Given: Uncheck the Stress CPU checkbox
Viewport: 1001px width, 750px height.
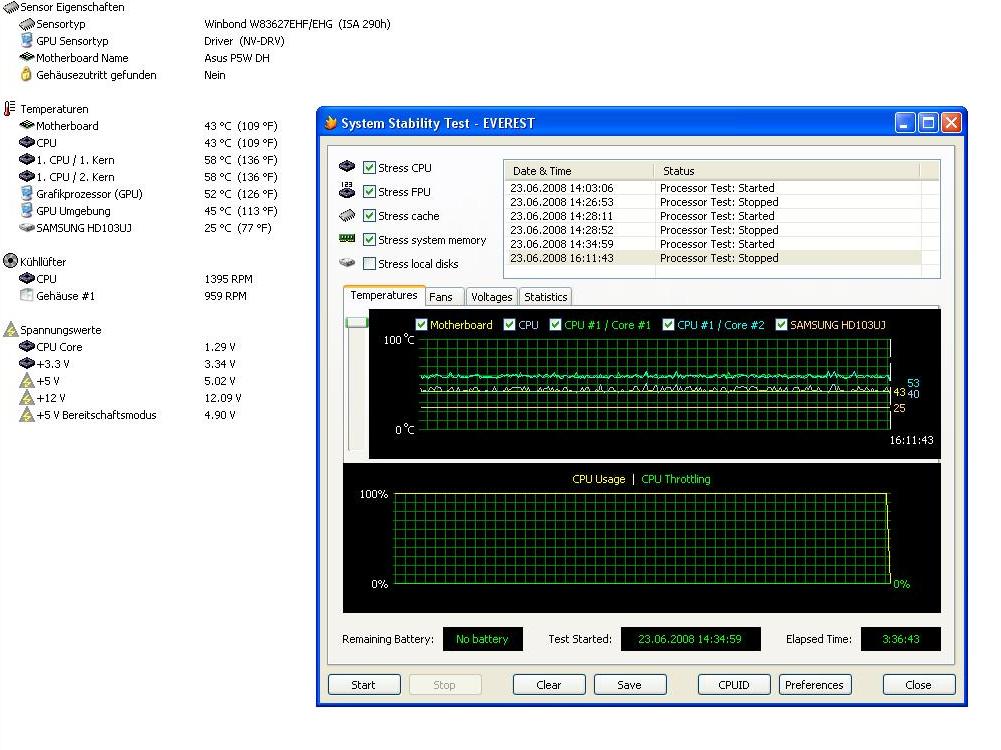Looking at the screenshot, I should (x=369, y=168).
